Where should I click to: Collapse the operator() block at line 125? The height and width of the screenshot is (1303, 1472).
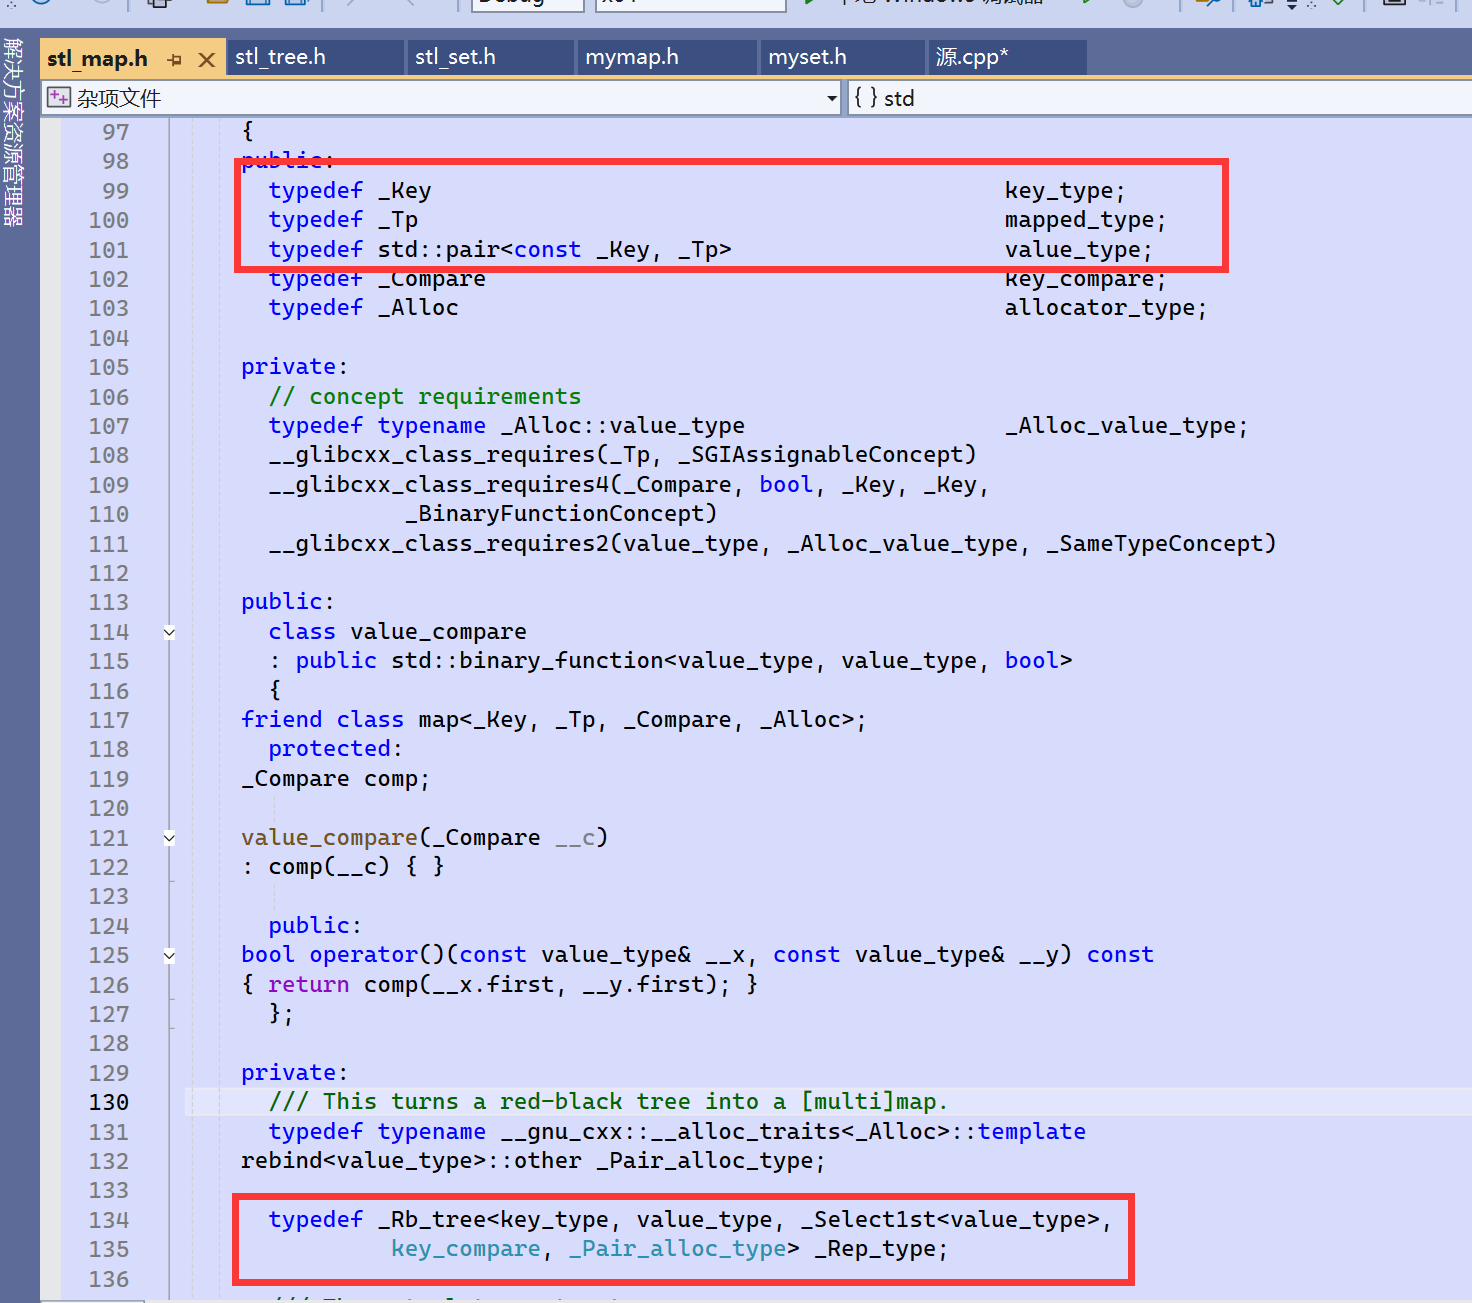tap(169, 956)
